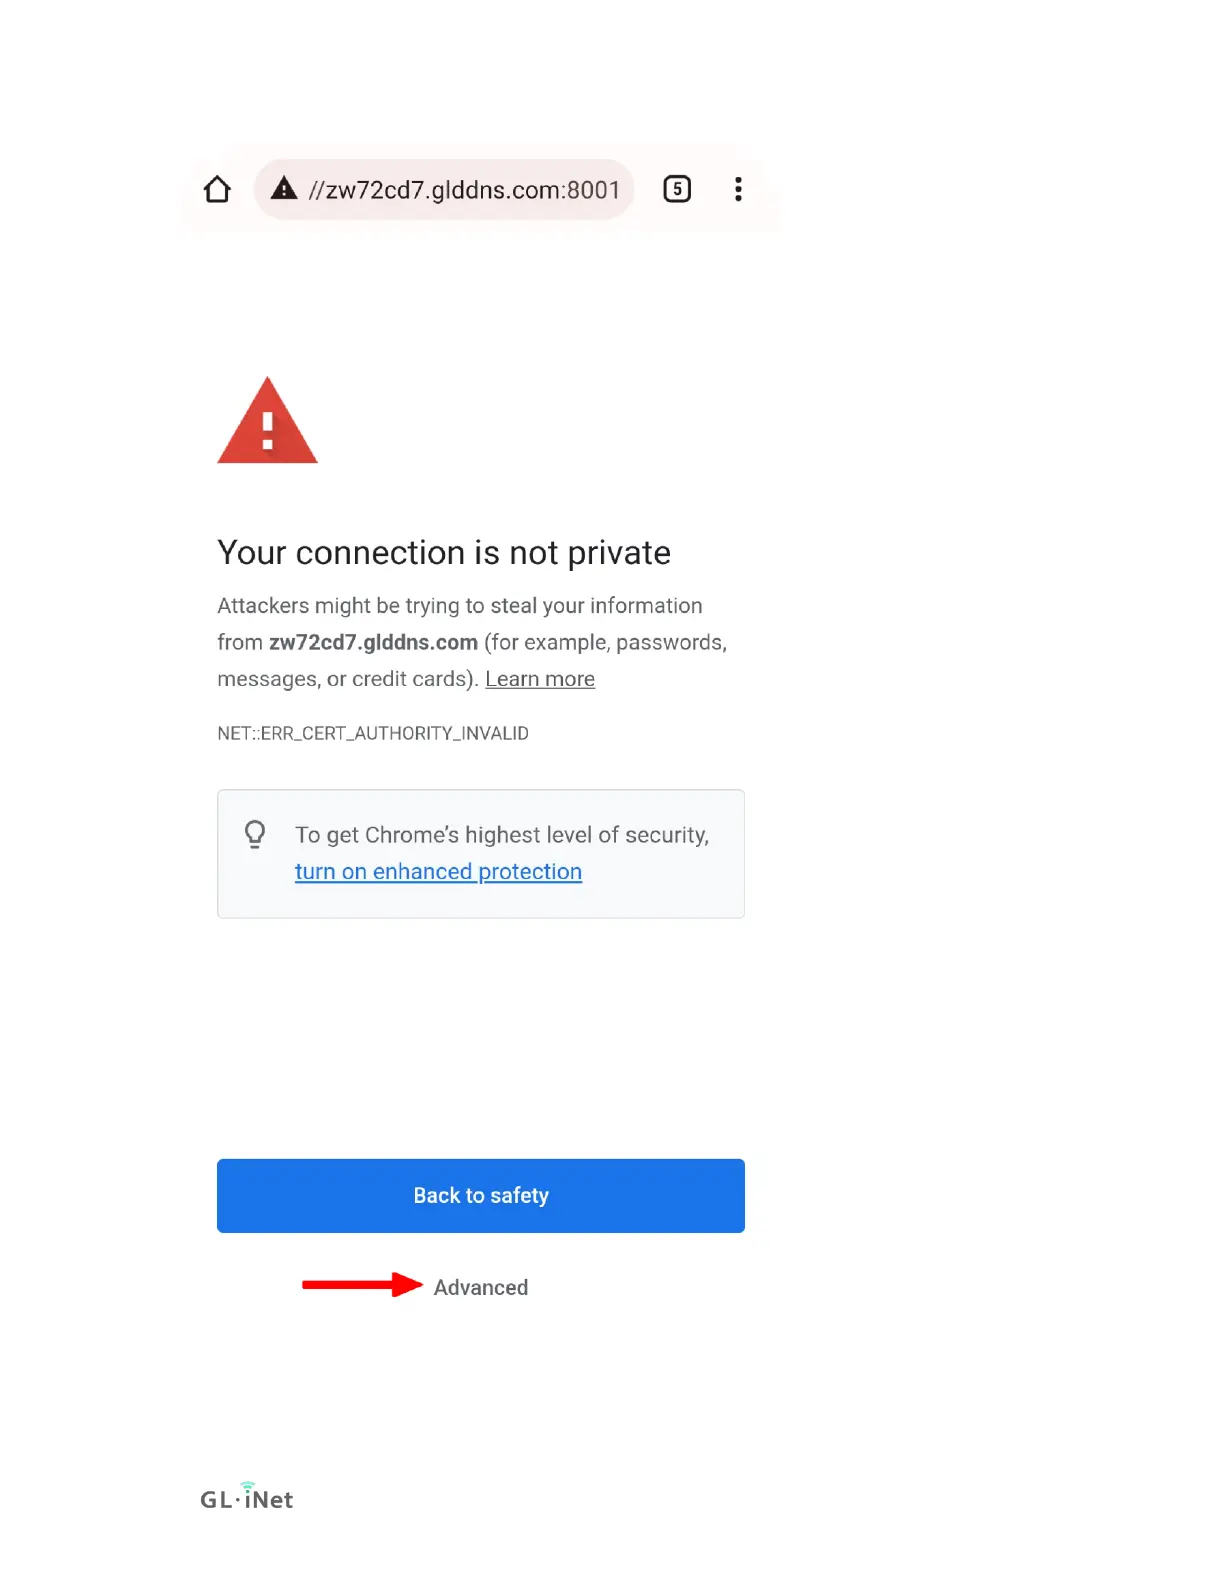The height and width of the screenshot is (1584, 1224).
Task: Open the tab switcher showing 5 tabs
Action: pyautogui.click(x=677, y=189)
